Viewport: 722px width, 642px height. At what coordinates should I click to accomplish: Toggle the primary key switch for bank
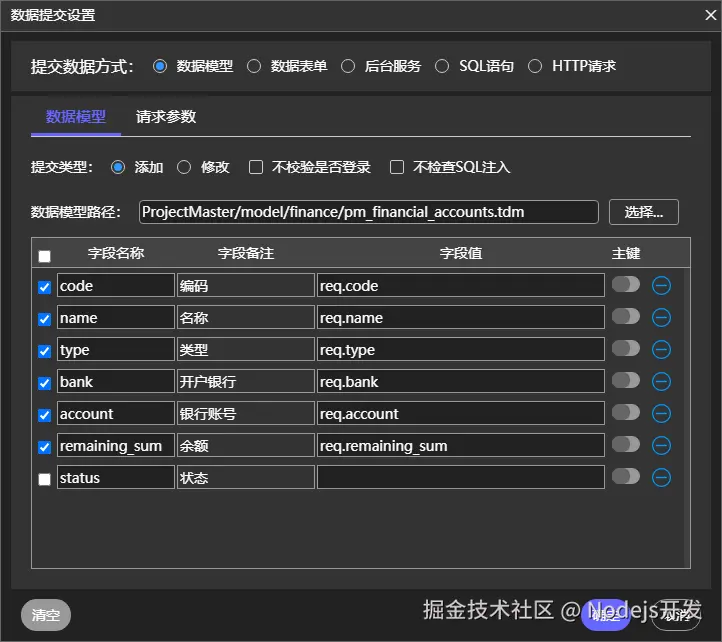(626, 380)
